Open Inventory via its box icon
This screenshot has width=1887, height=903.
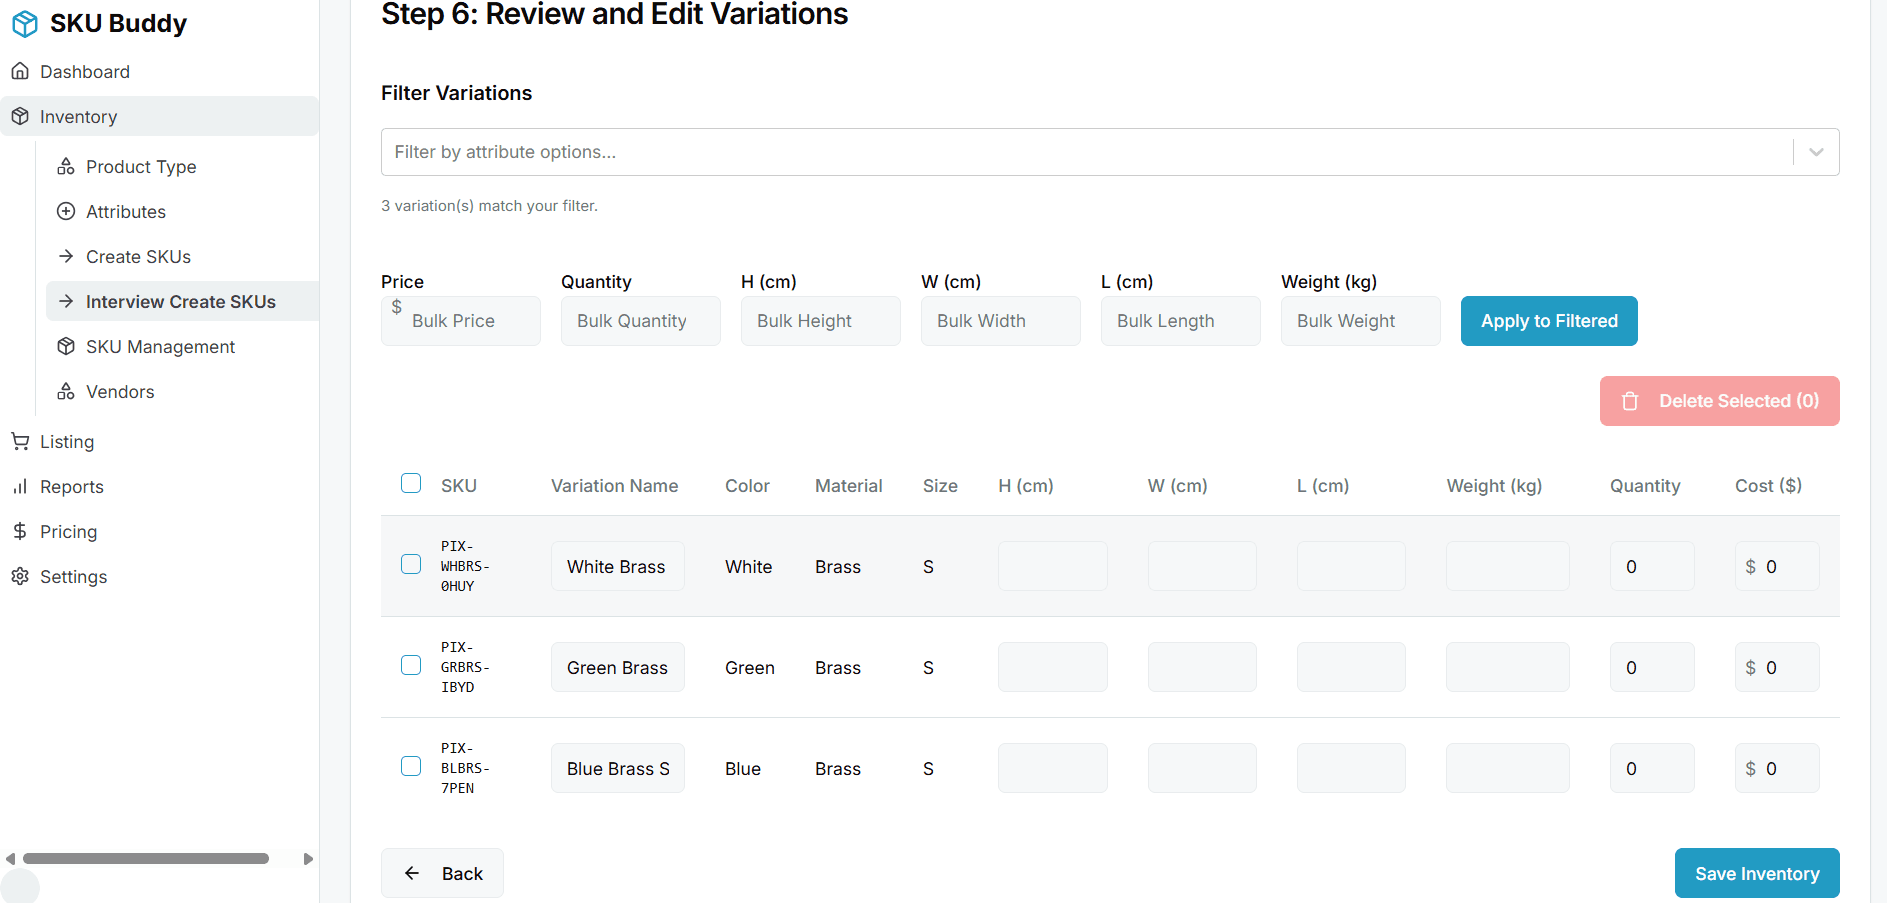pyautogui.click(x=20, y=116)
